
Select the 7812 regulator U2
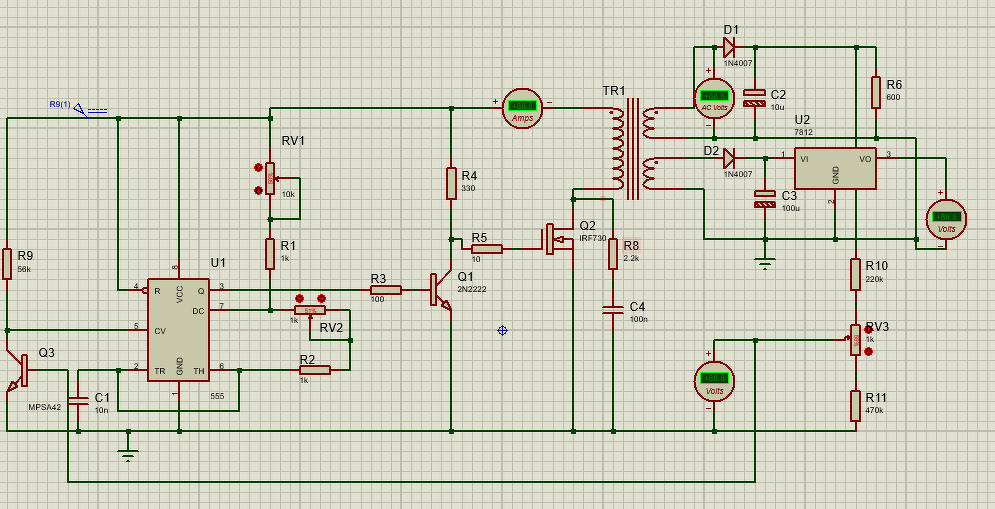click(835, 169)
